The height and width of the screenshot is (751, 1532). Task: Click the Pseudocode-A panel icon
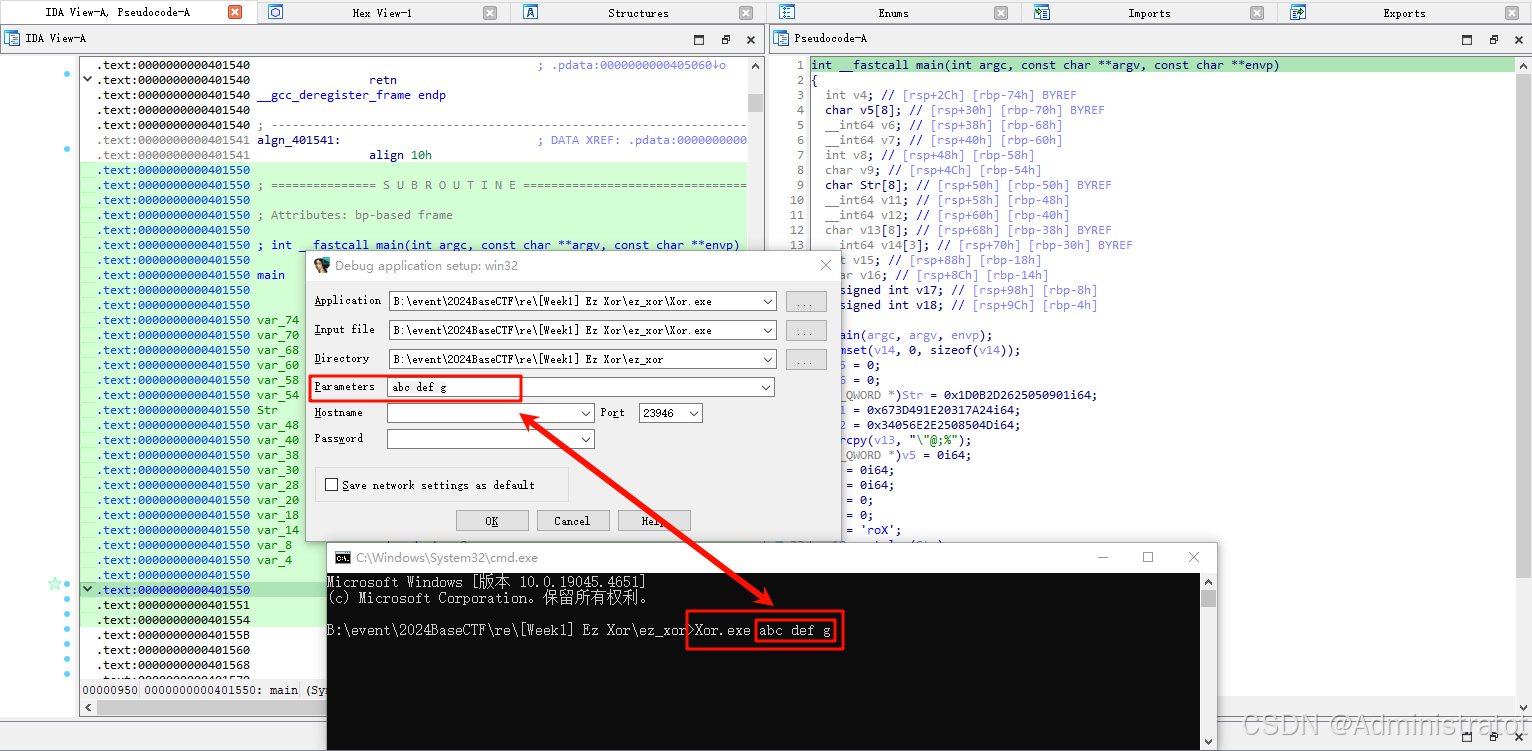(x=781, y=38)
